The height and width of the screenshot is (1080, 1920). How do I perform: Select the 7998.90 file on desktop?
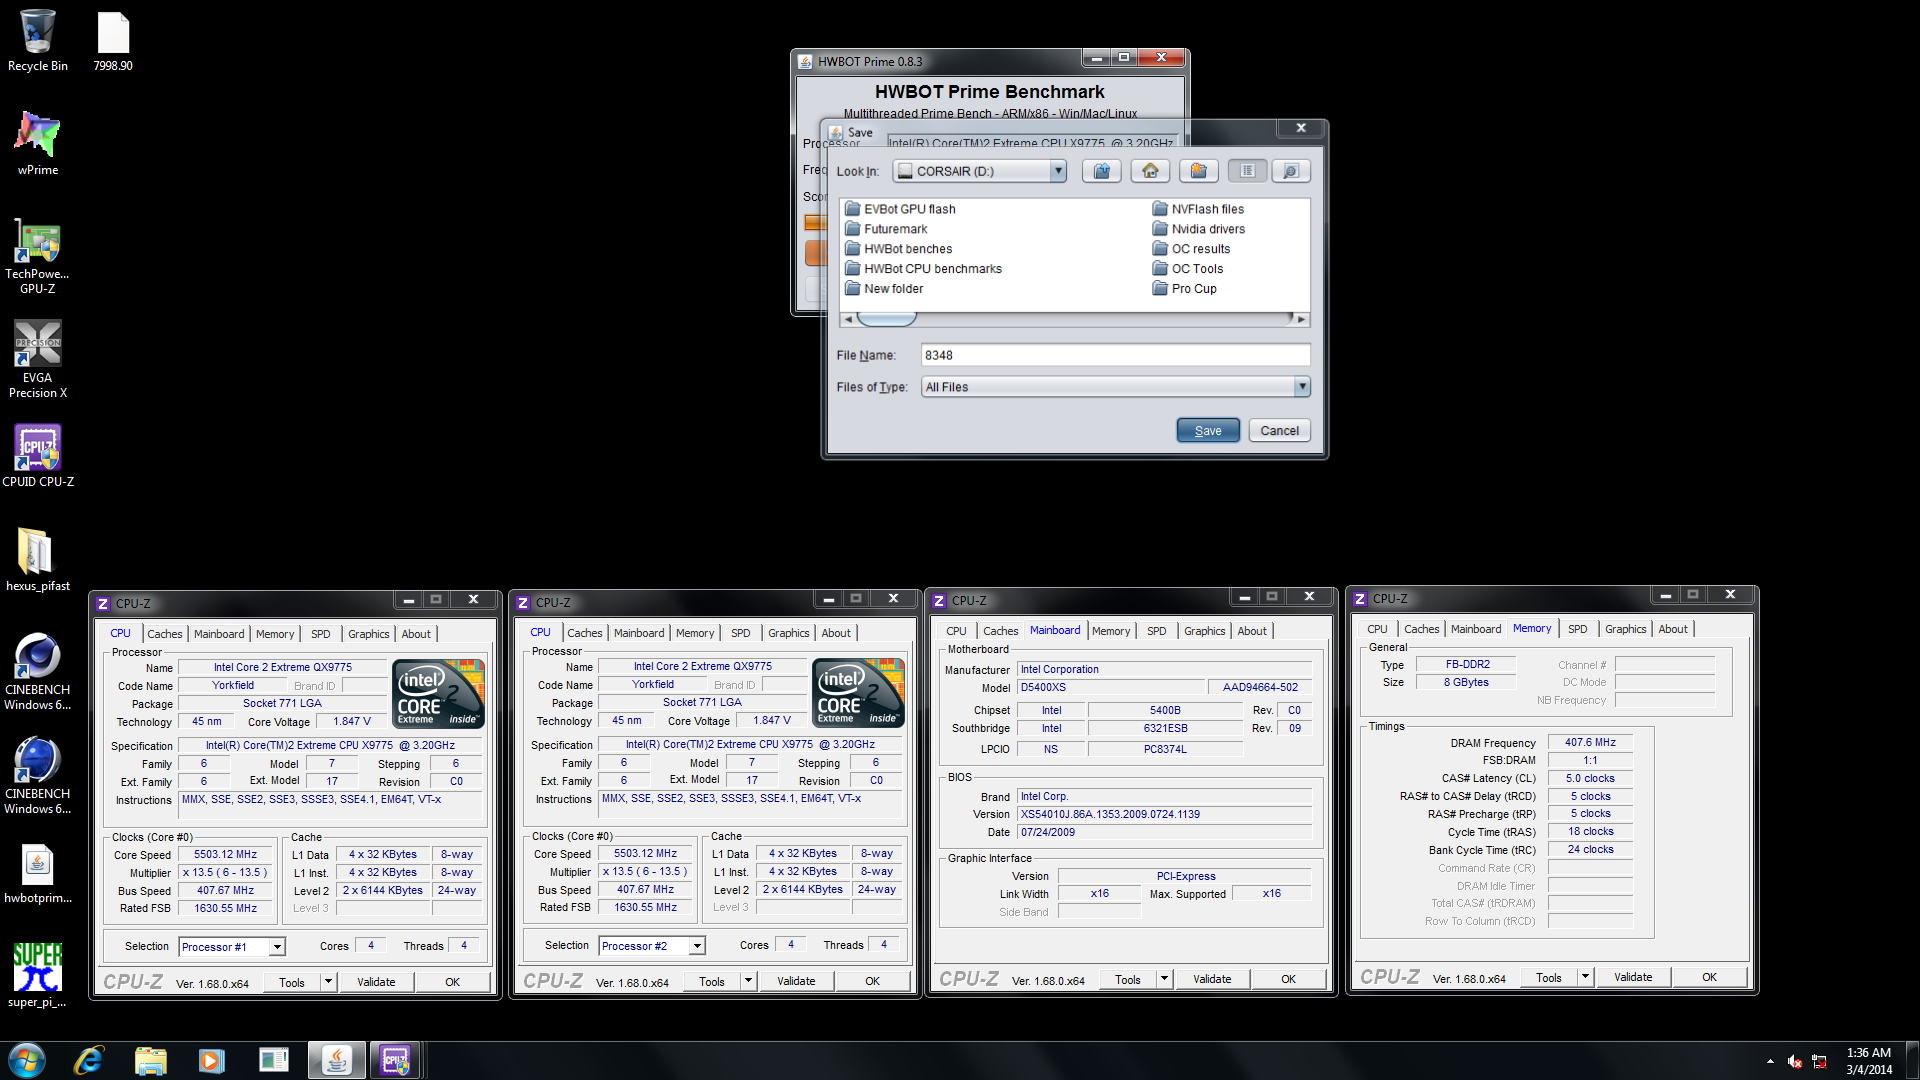coord(113,40)
